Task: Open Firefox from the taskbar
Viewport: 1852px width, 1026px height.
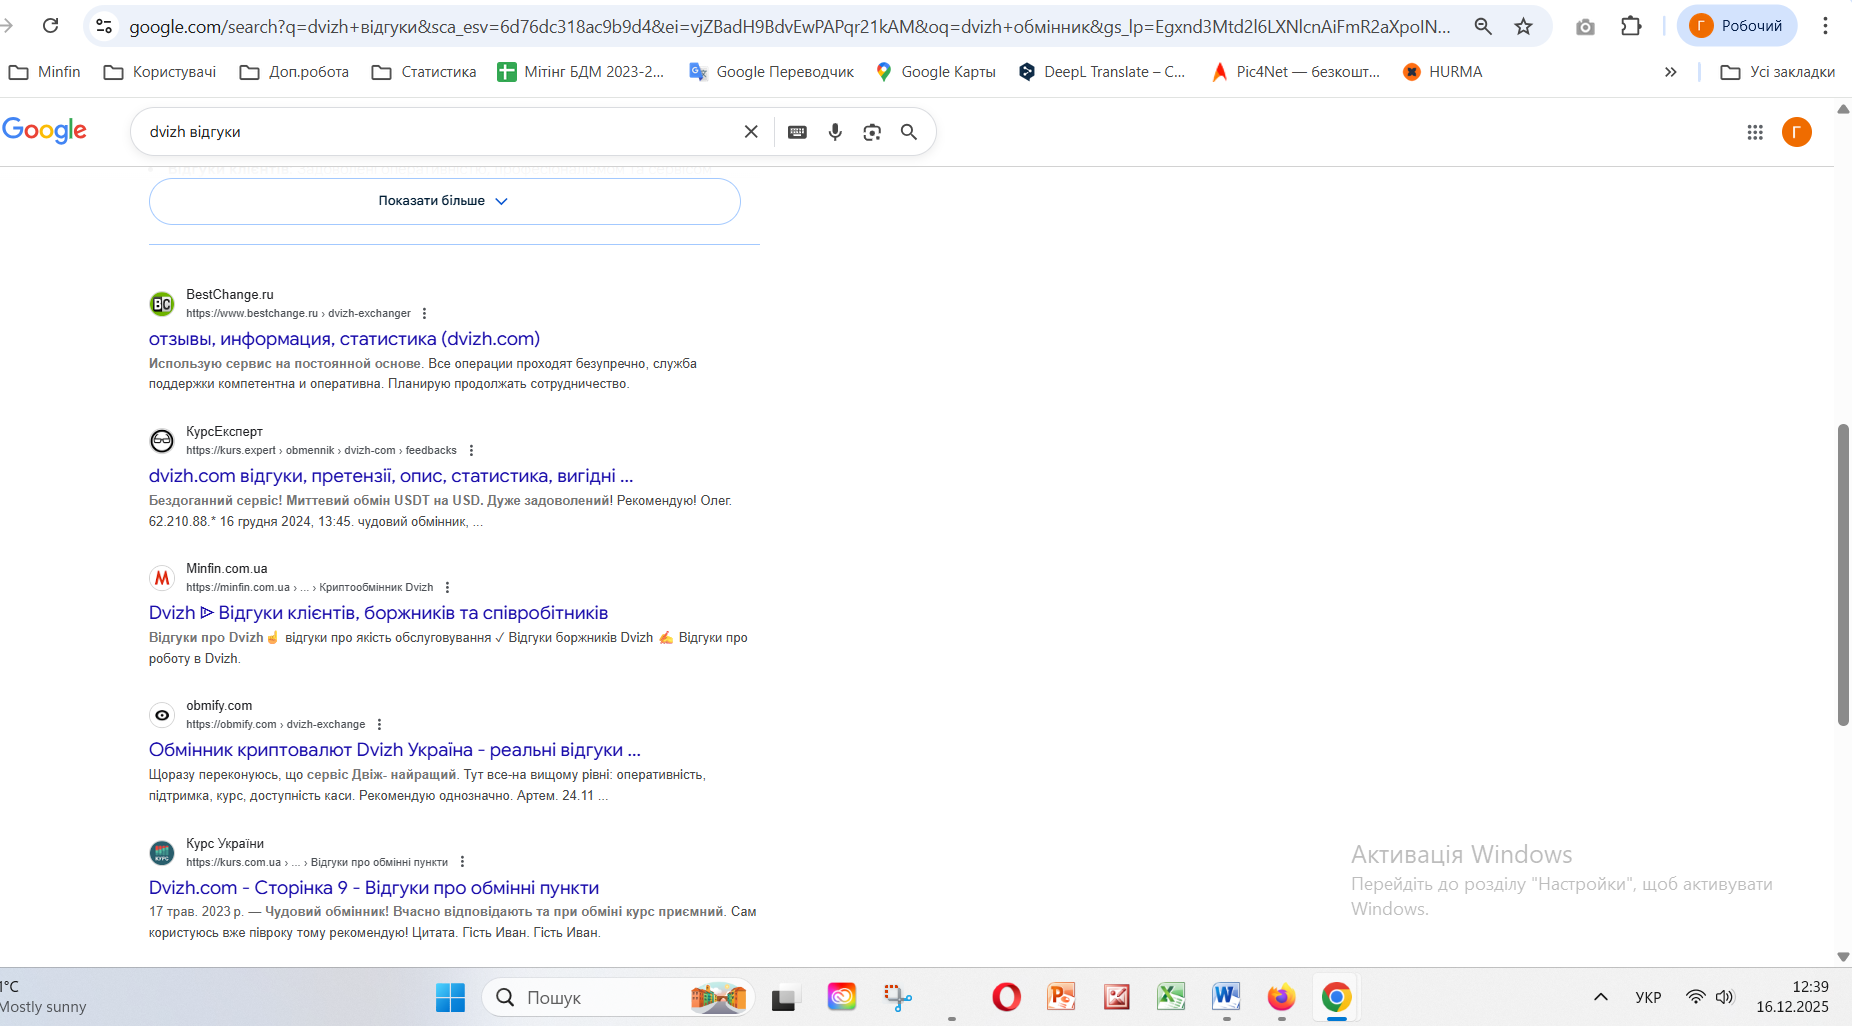Action: (x=1281, y=997)
